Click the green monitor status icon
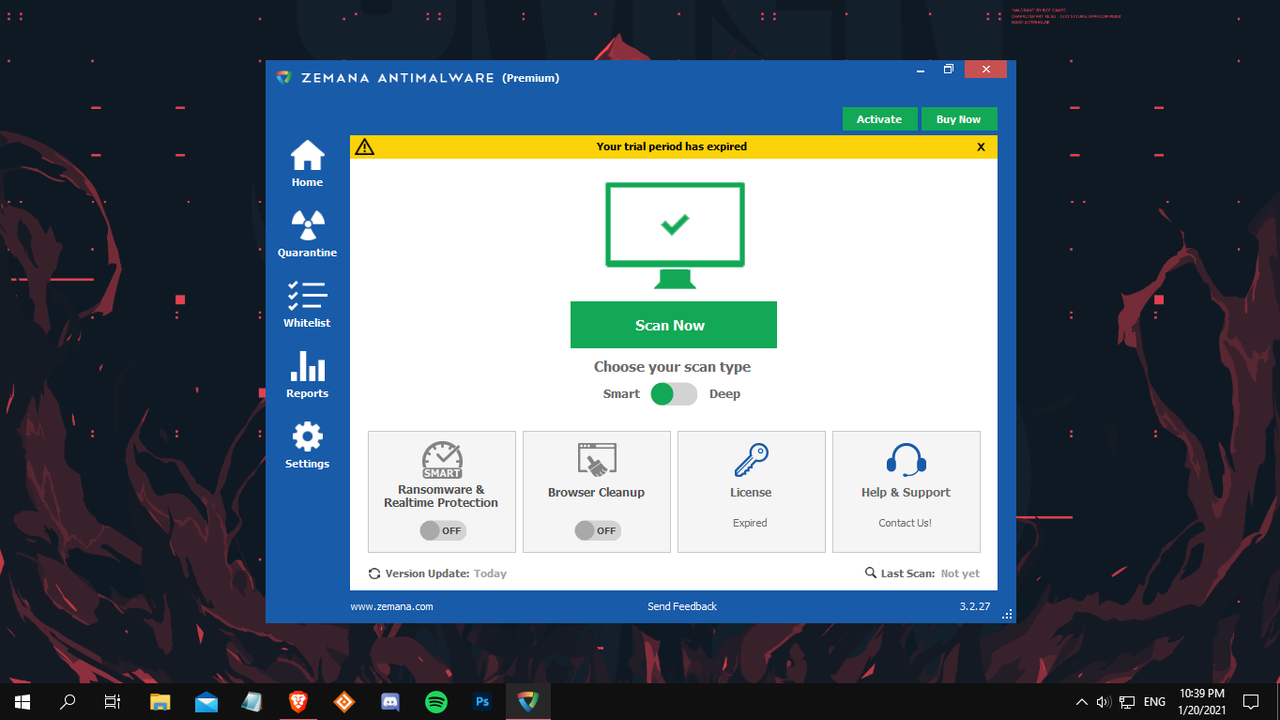This screenshot has height=720, width=1280. 675,236
